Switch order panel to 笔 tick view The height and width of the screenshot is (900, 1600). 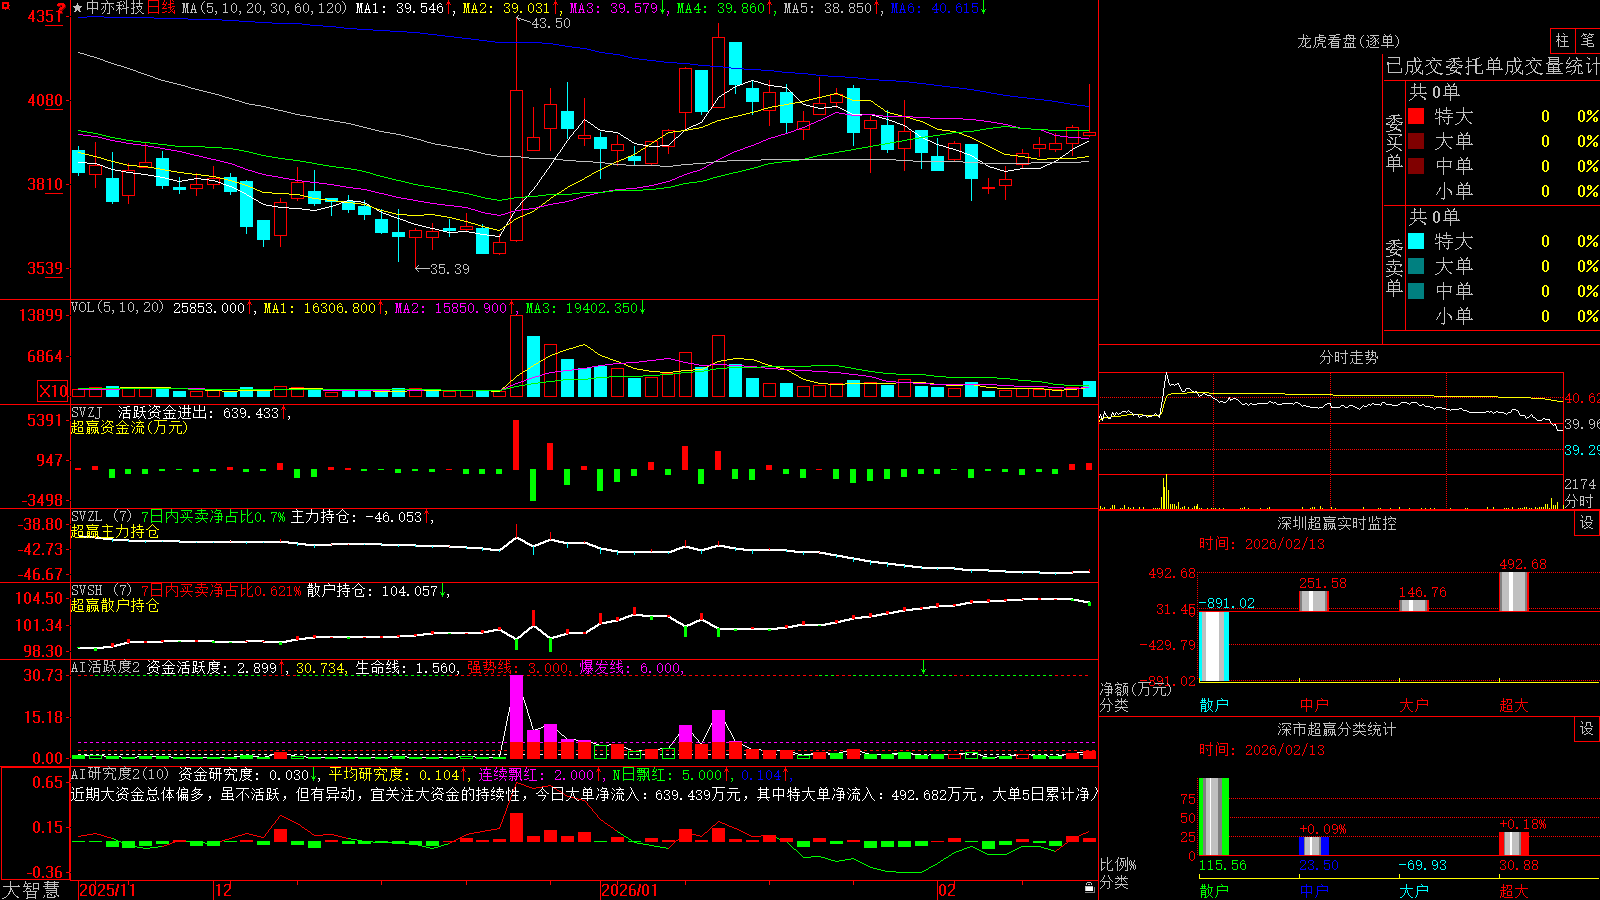tap(1587, 41)
